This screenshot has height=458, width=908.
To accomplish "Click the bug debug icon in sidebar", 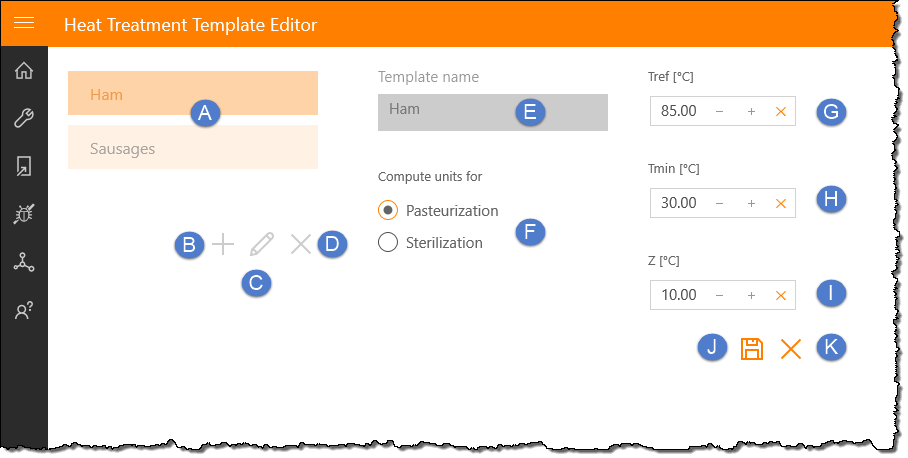I will 24,214.
